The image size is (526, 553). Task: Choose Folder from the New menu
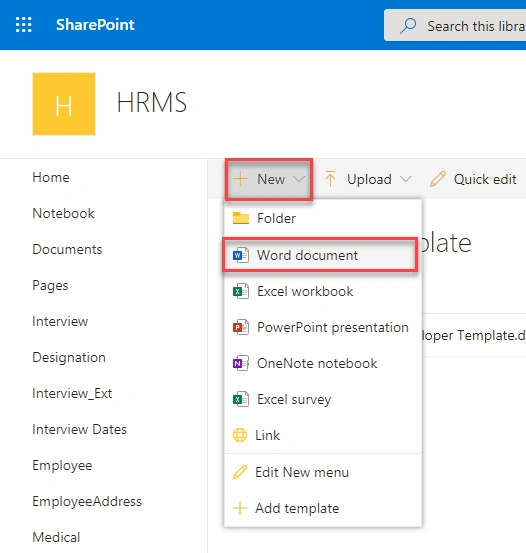323,218
